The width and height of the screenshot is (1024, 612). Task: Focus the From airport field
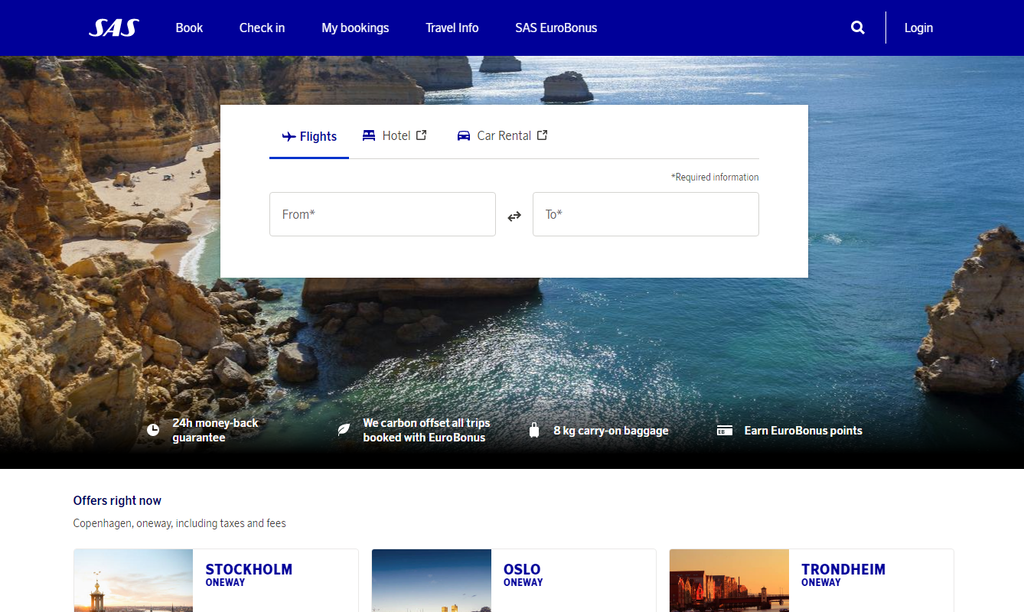click(382, 214)
